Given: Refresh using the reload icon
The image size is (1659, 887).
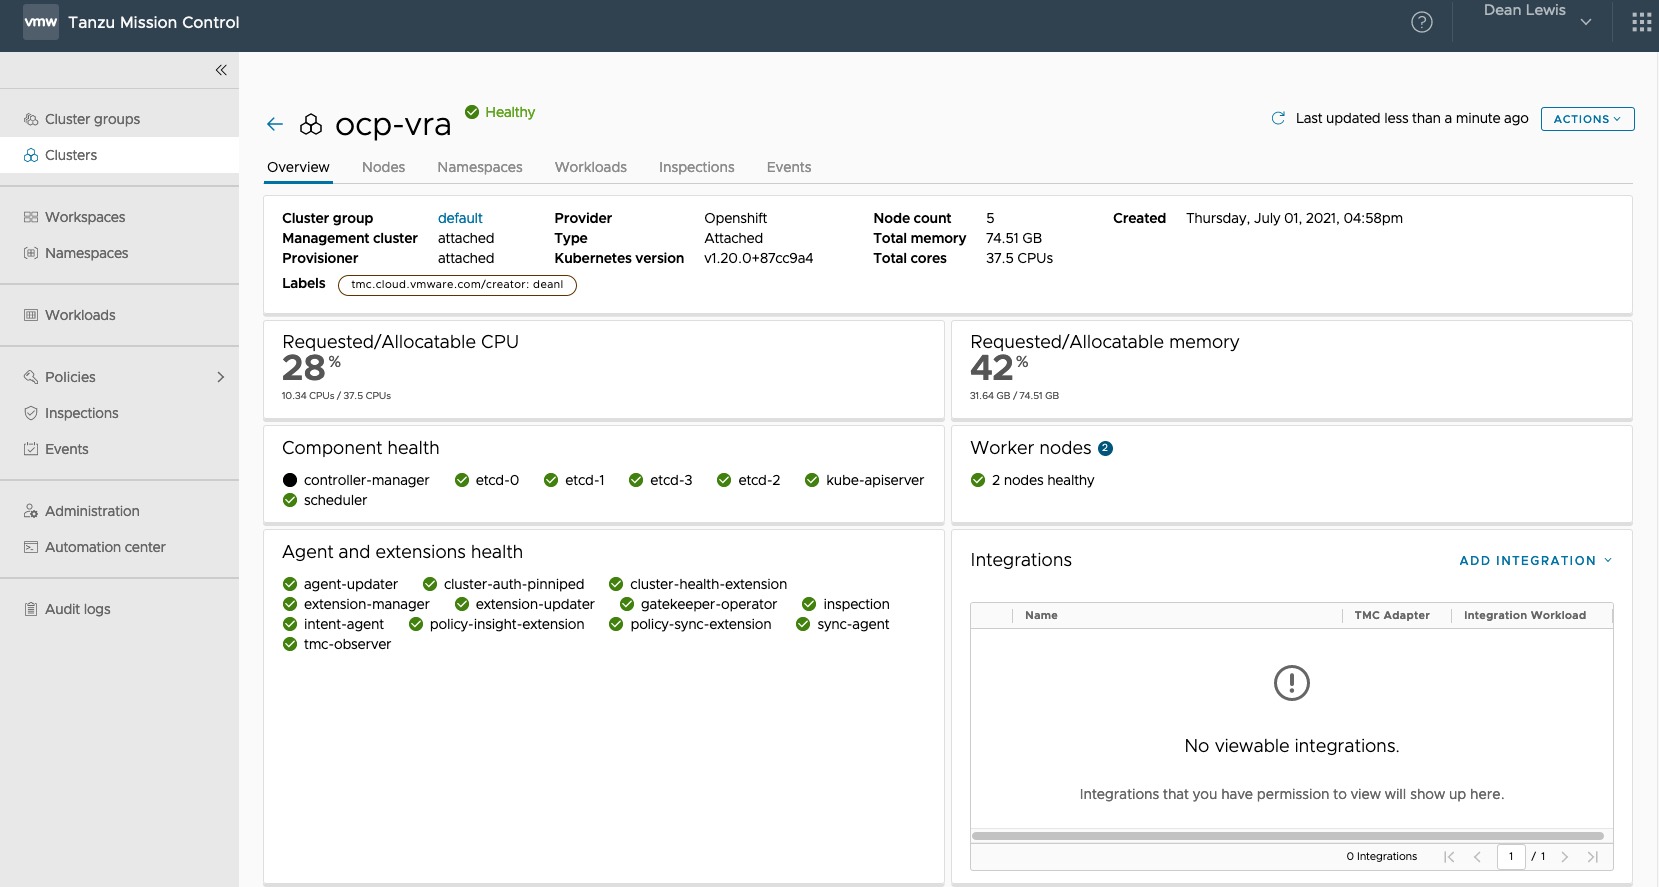Looking at the screenshot, I should 1278,118.
